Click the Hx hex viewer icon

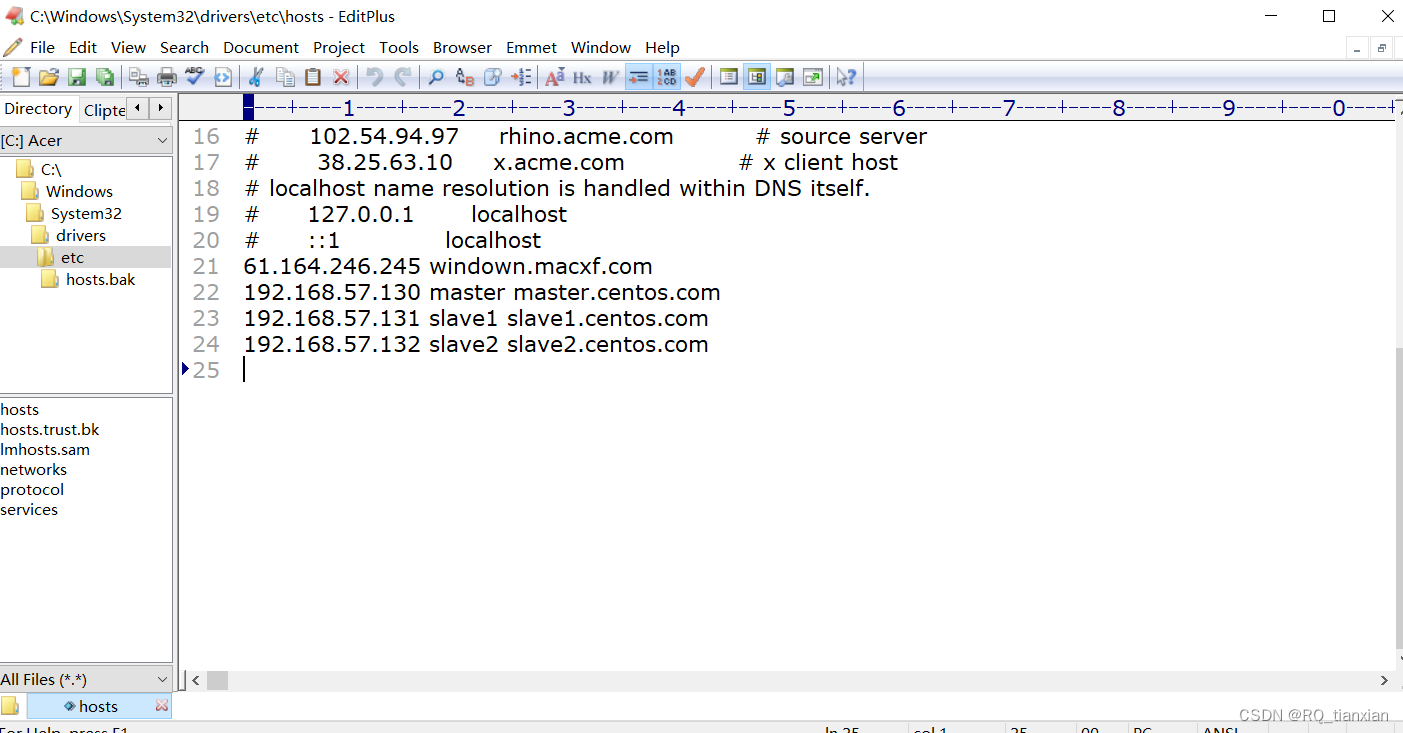(x=582, y=77)
